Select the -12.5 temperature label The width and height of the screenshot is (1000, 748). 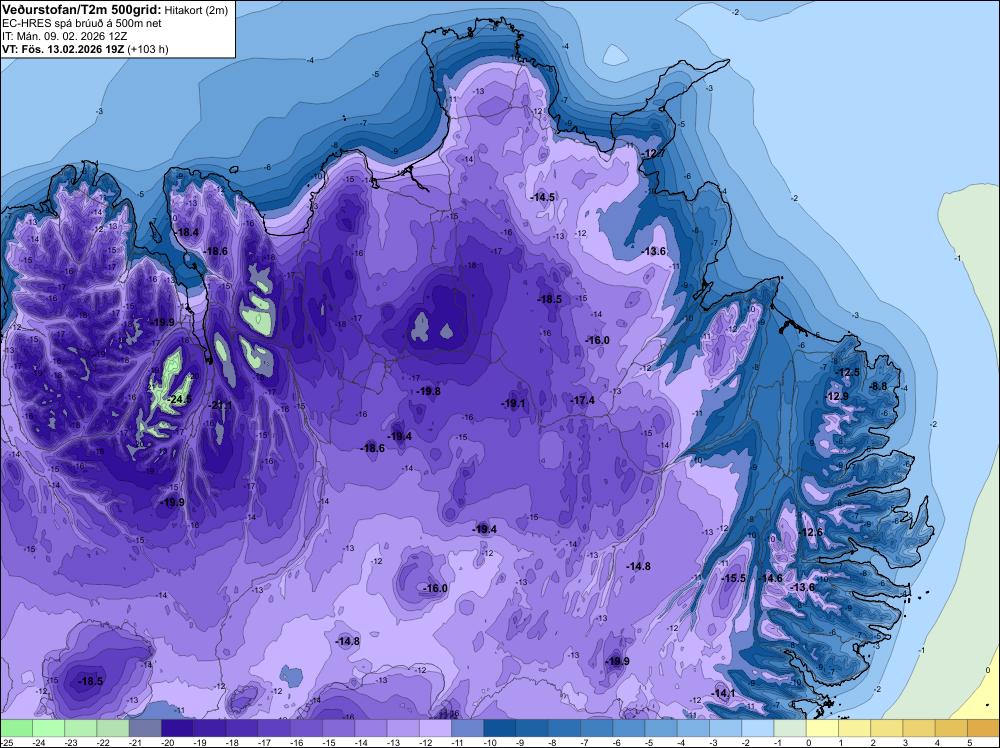tap(848, 373)
